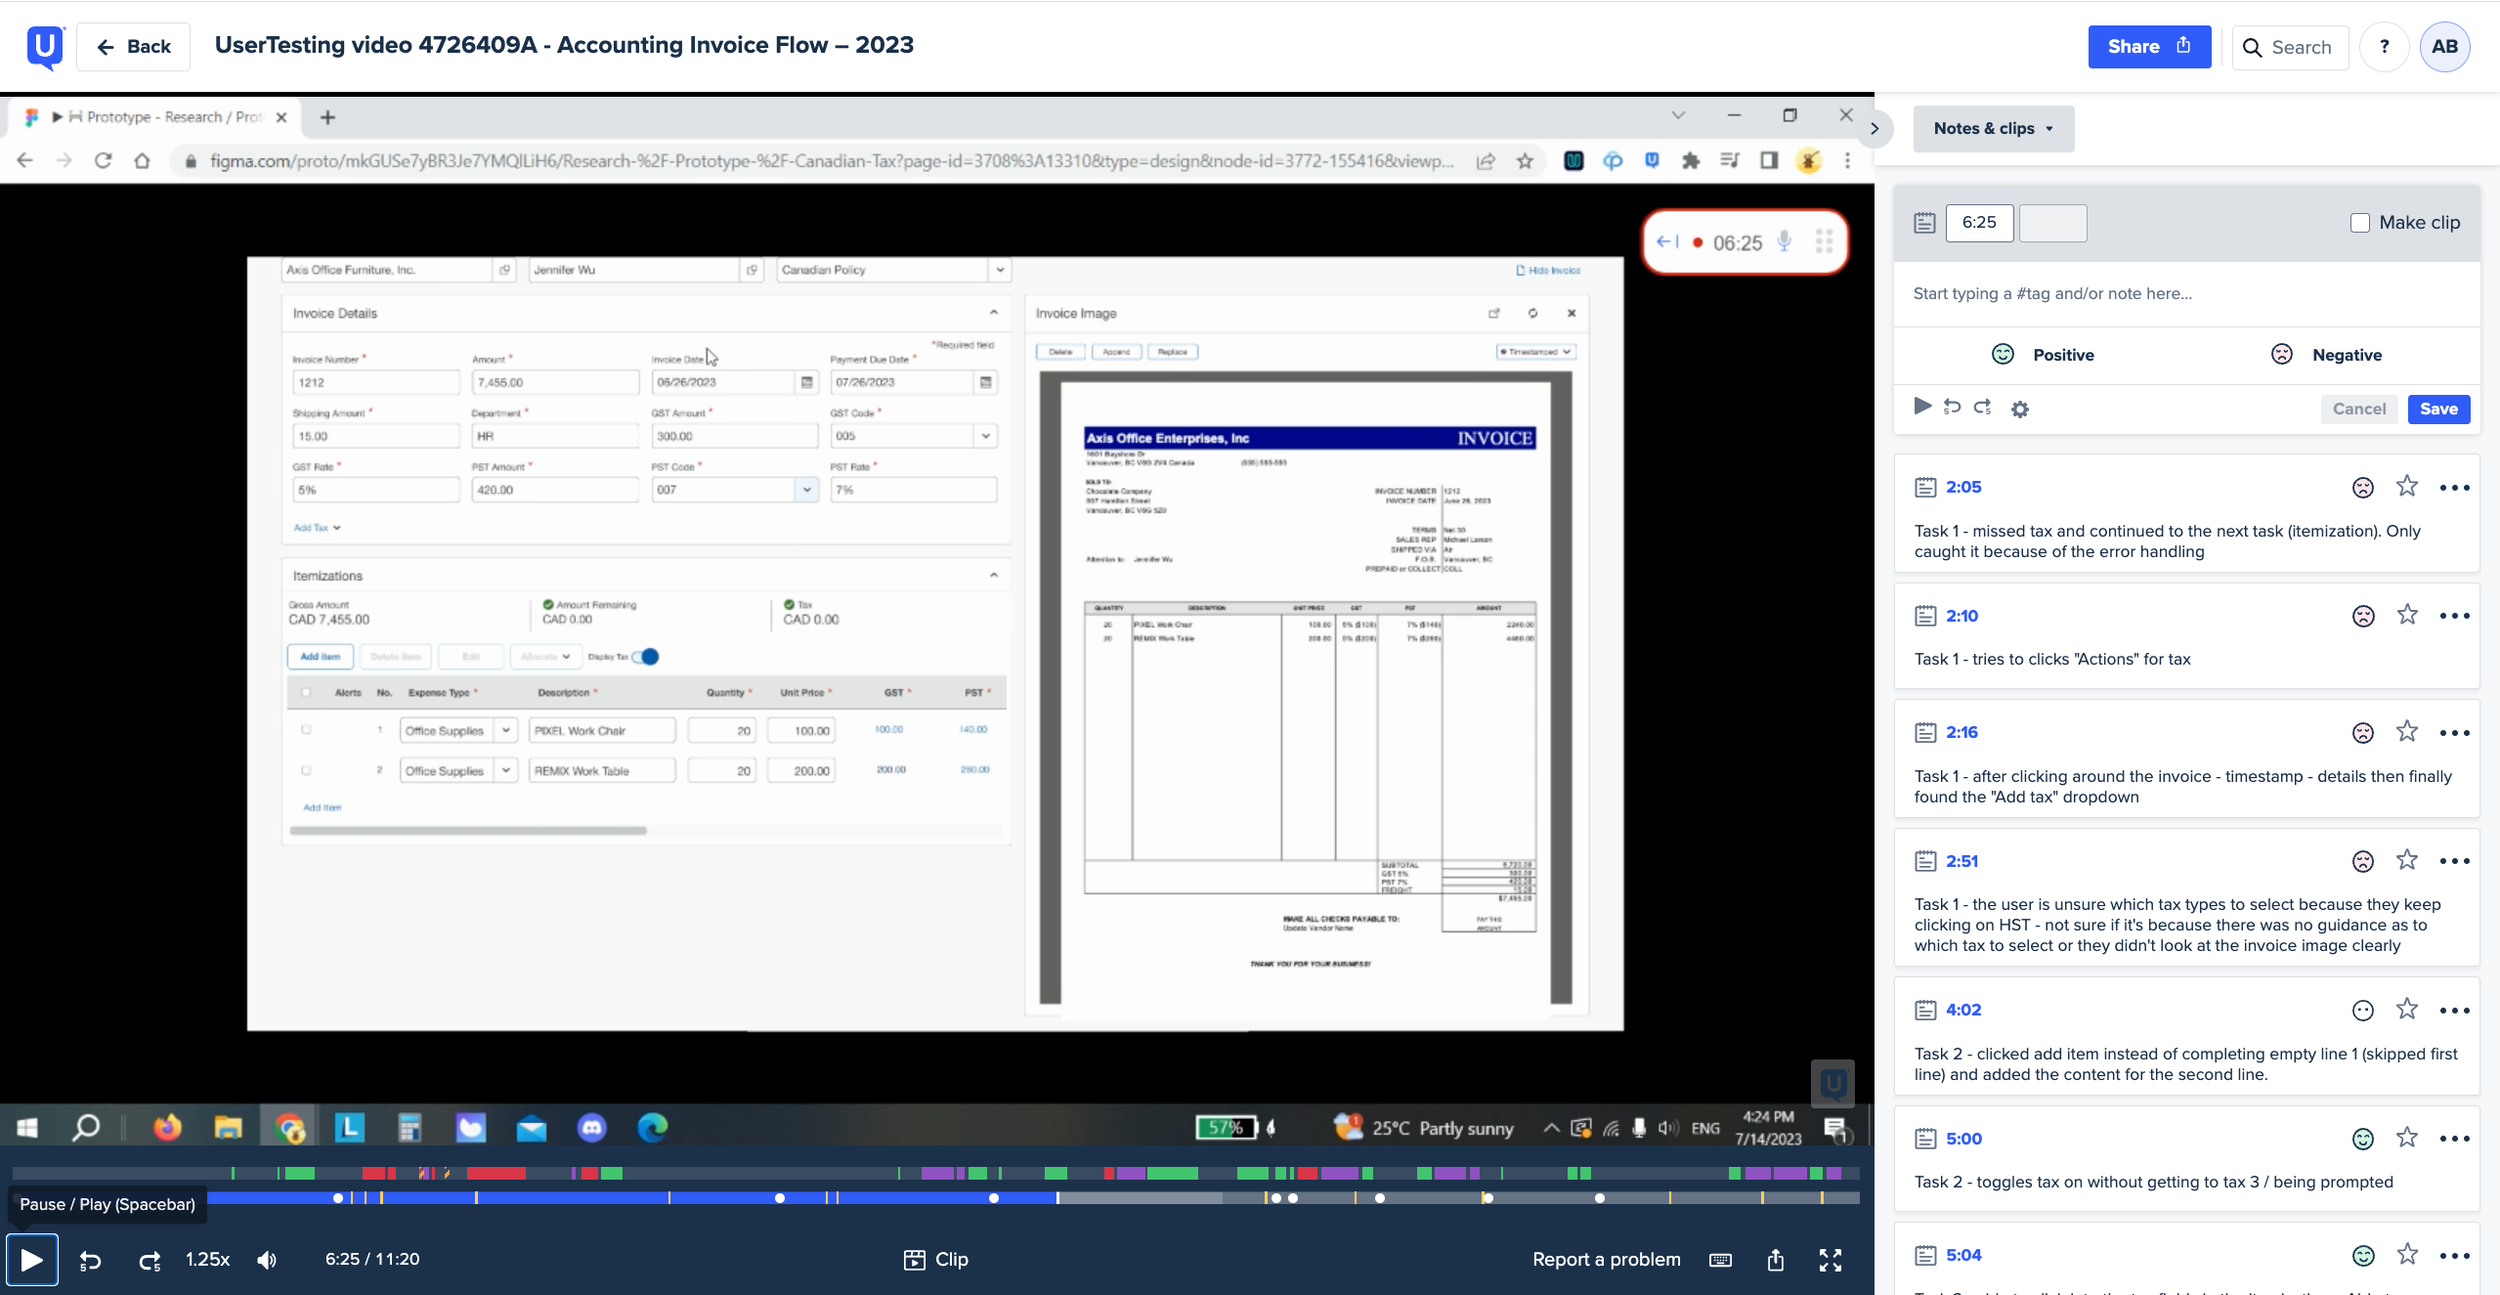Share the video from the player export icon
This screenshot has width=2500, height=1295.
[1775, 1260]
